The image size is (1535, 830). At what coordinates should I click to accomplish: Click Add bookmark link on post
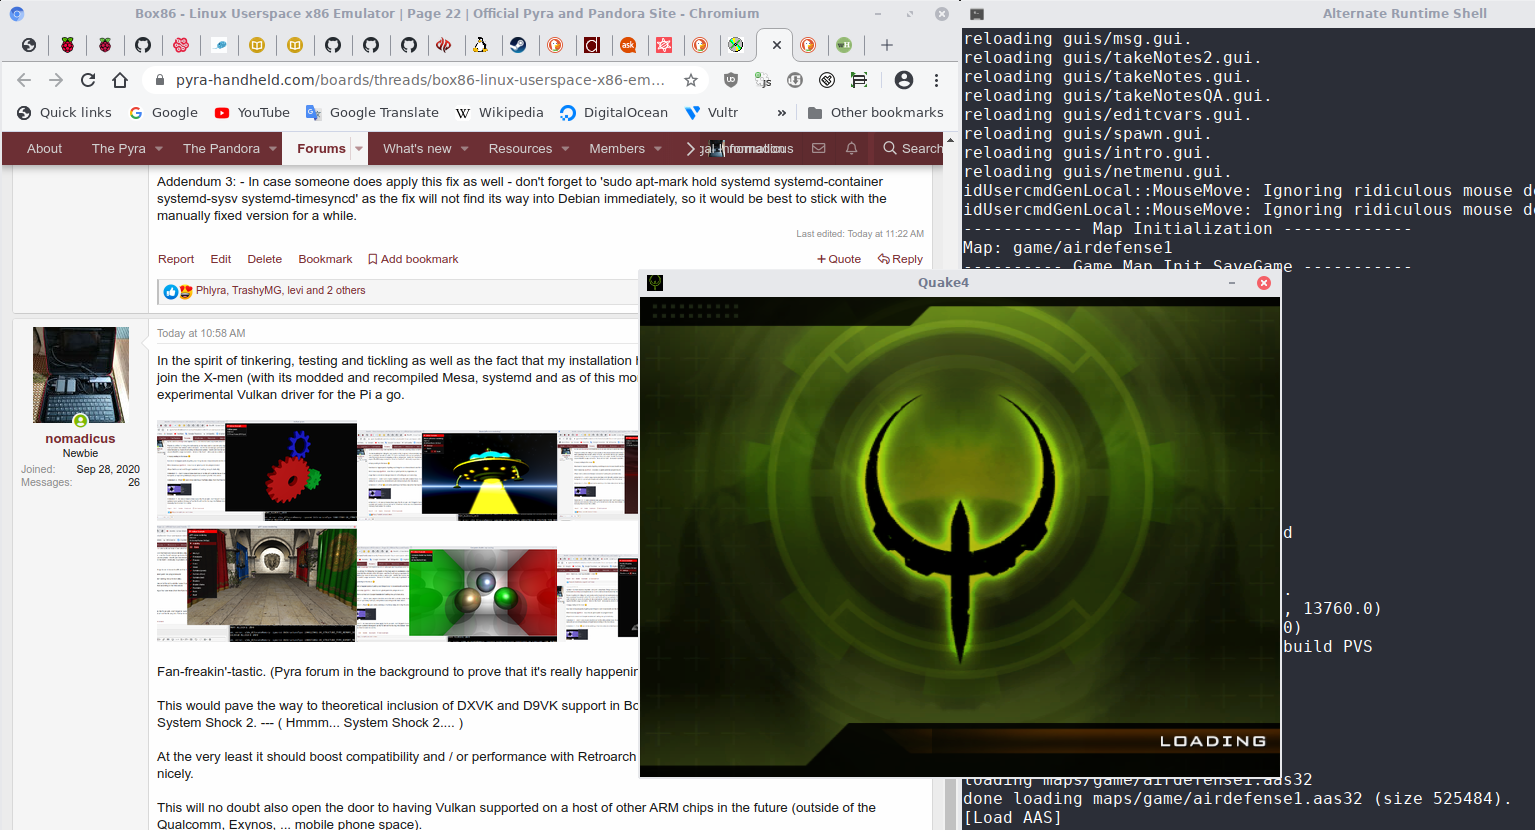[413, 259]
